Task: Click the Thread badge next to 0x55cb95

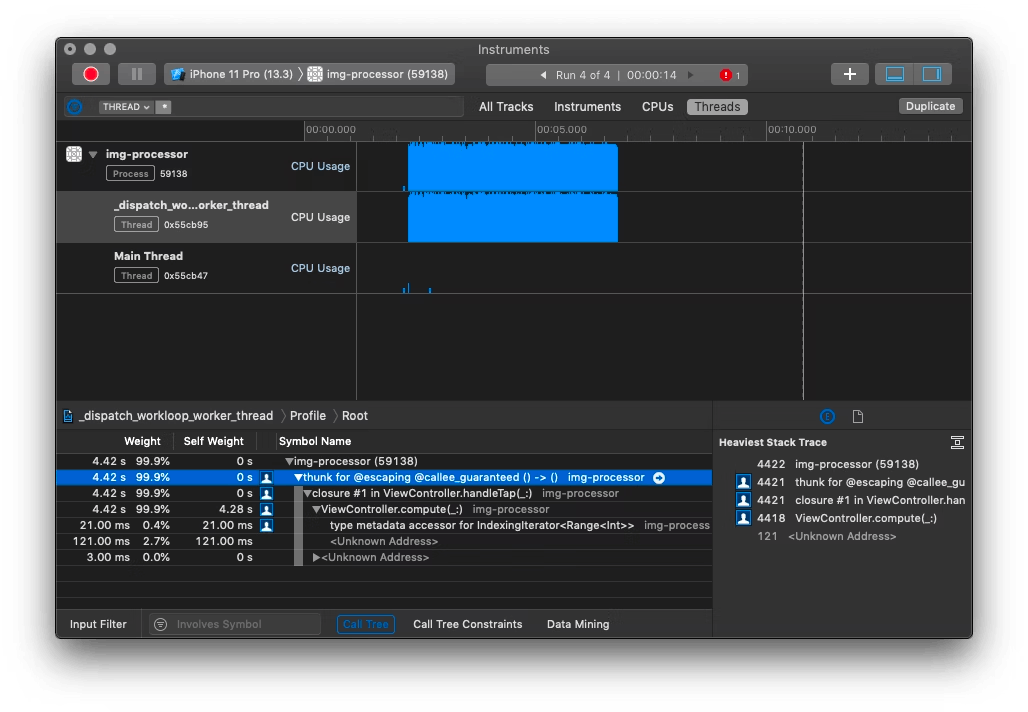Action: tap(136, 224)
